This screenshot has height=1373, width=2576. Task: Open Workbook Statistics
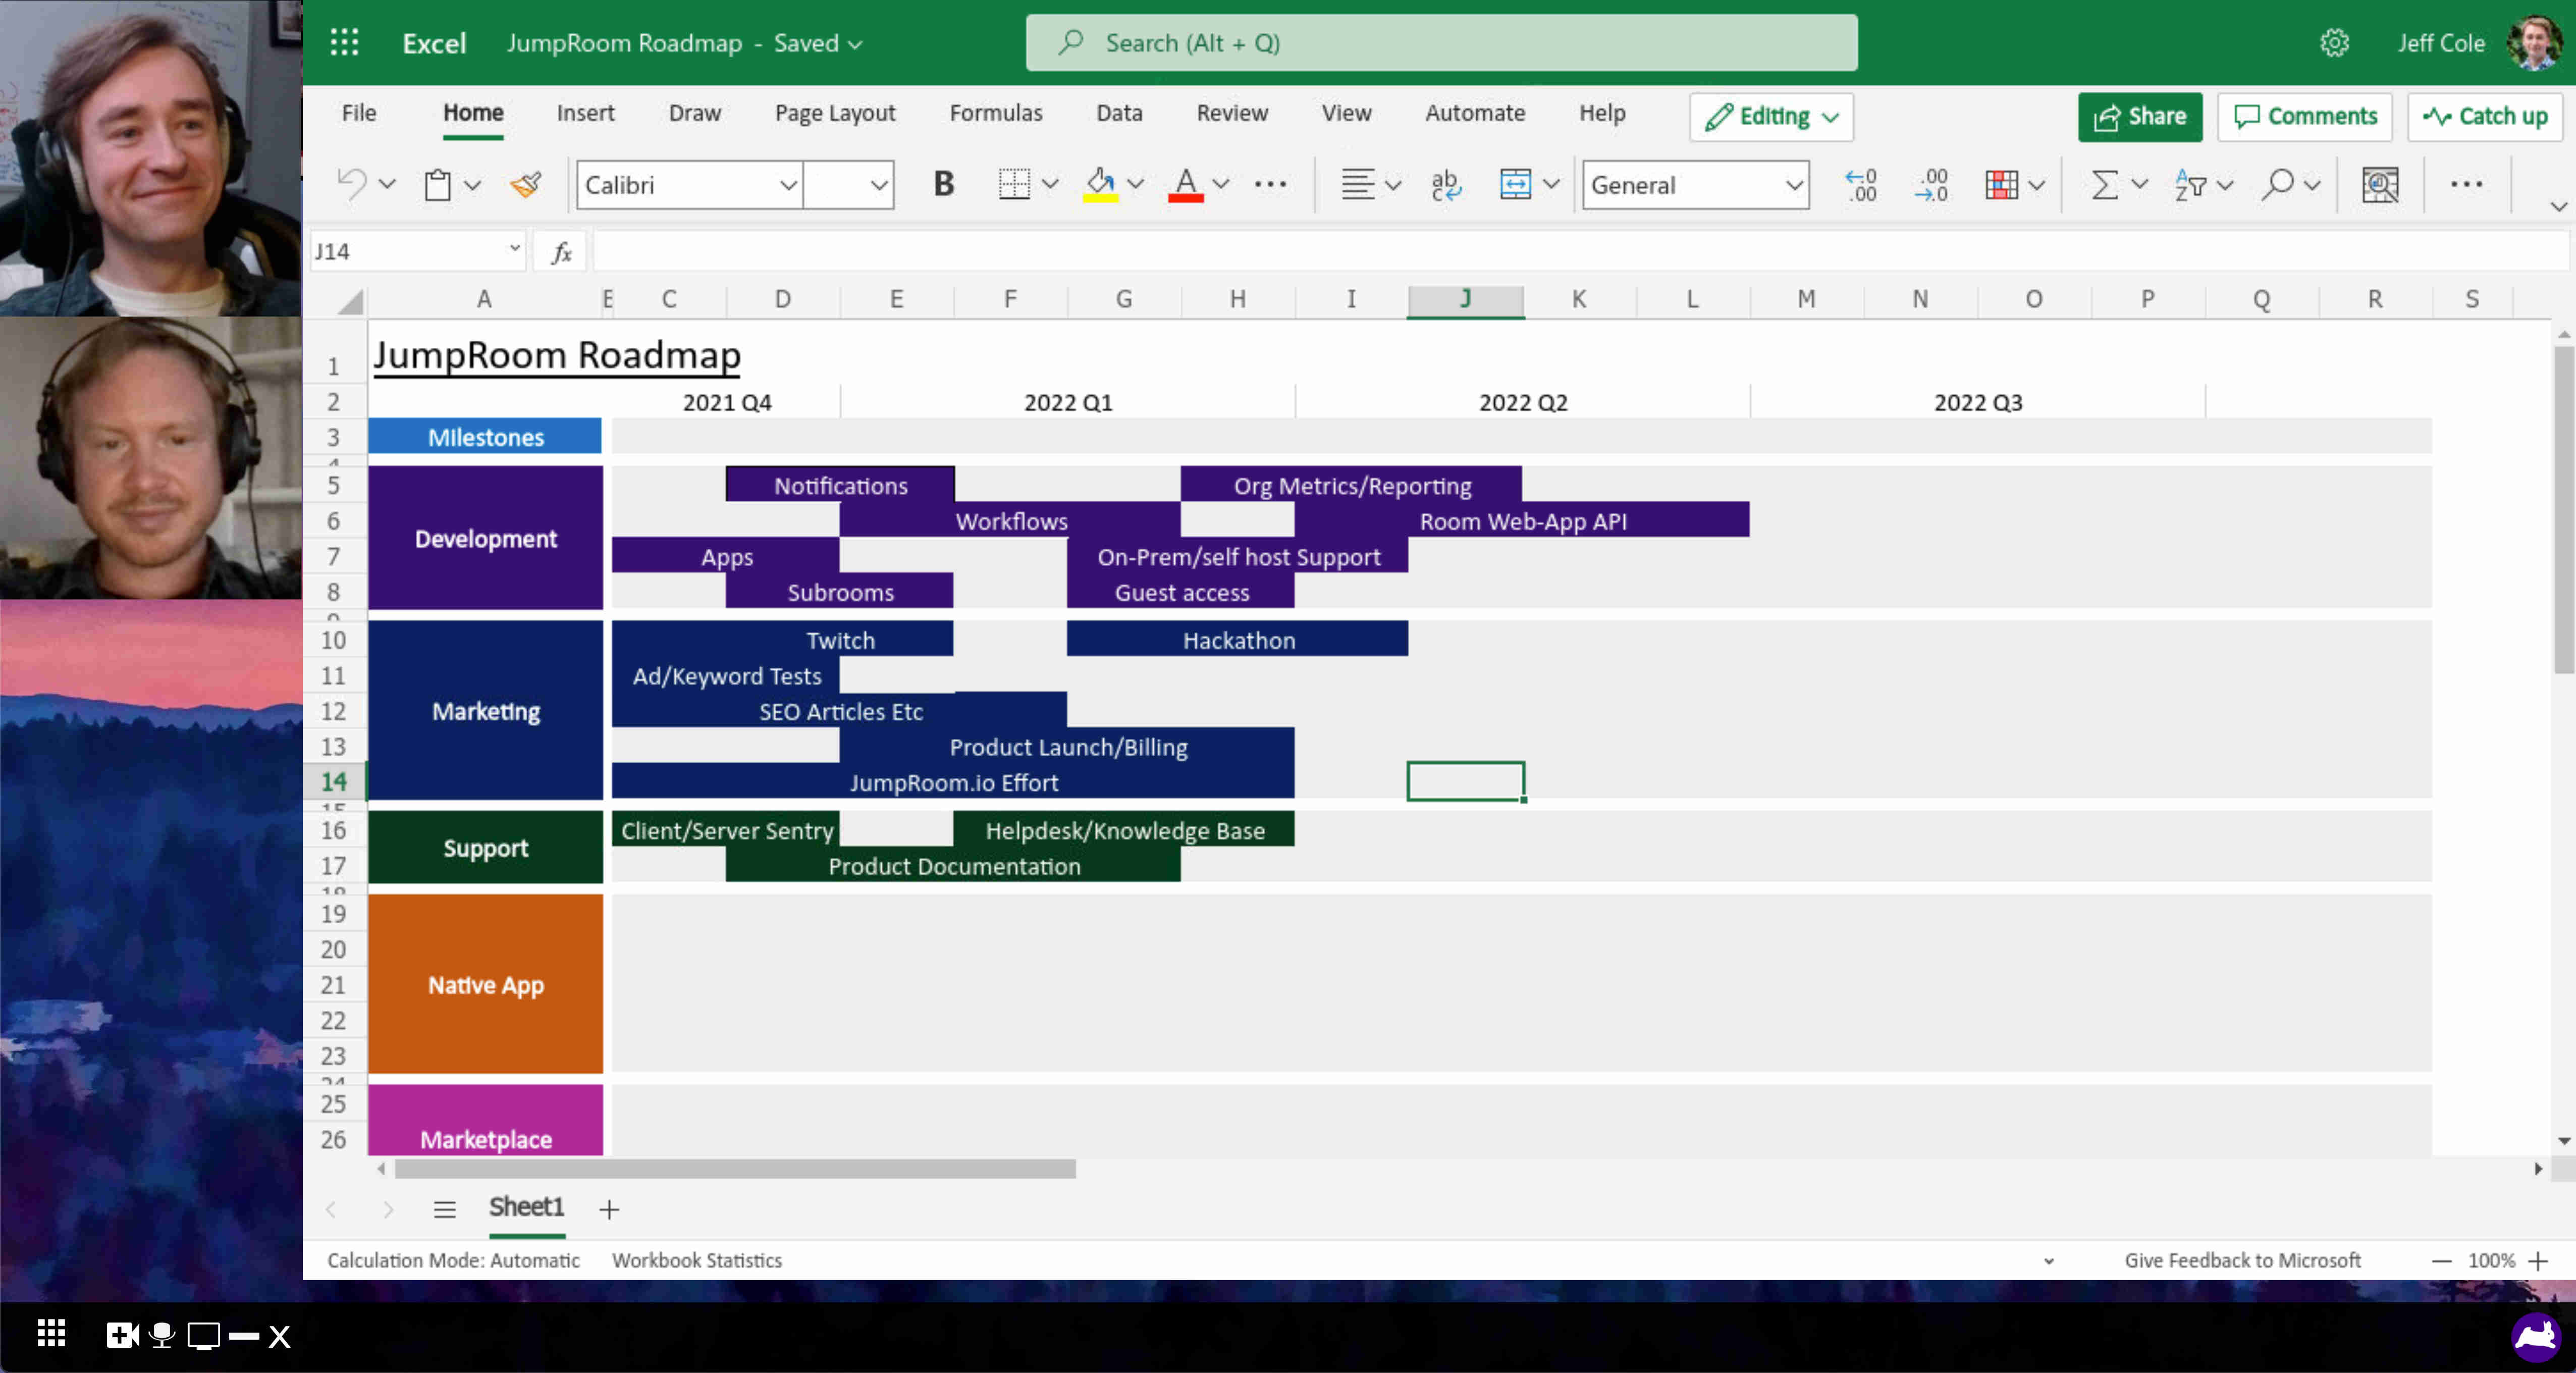coord(697,1261)
